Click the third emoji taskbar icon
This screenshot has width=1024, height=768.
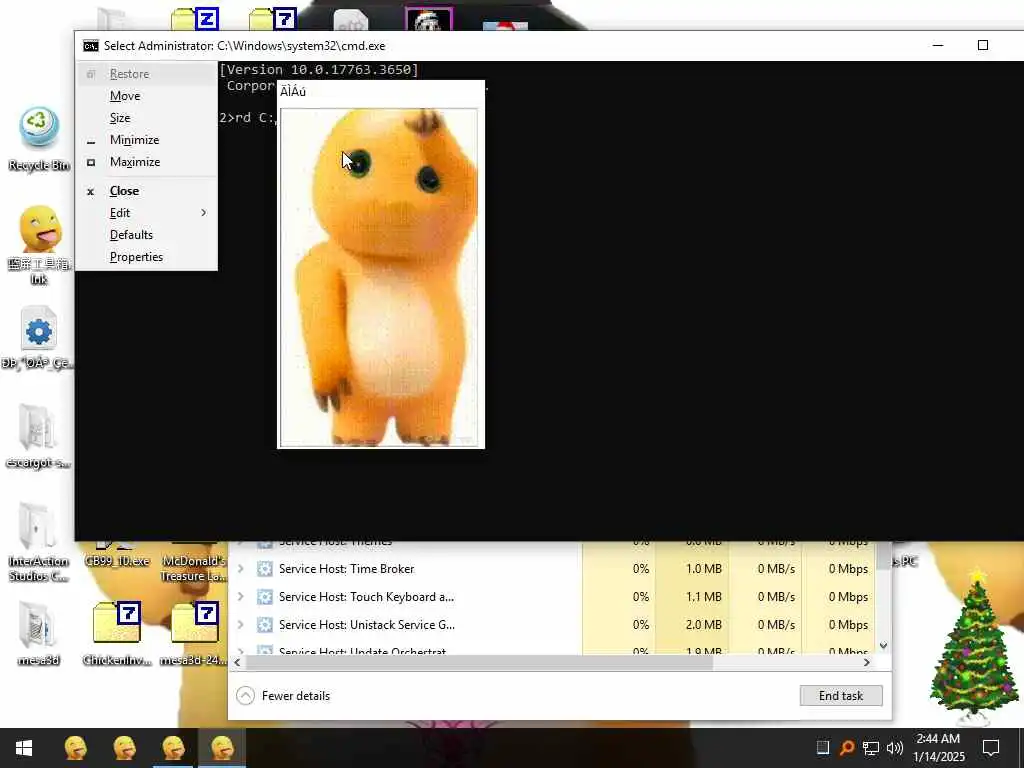tap(173, 748)
